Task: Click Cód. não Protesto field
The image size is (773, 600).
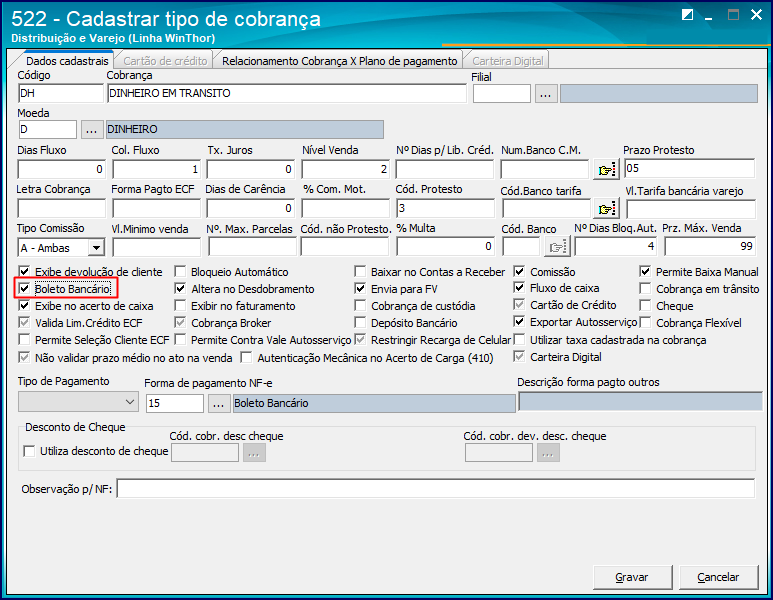Action: coord(345,247)
